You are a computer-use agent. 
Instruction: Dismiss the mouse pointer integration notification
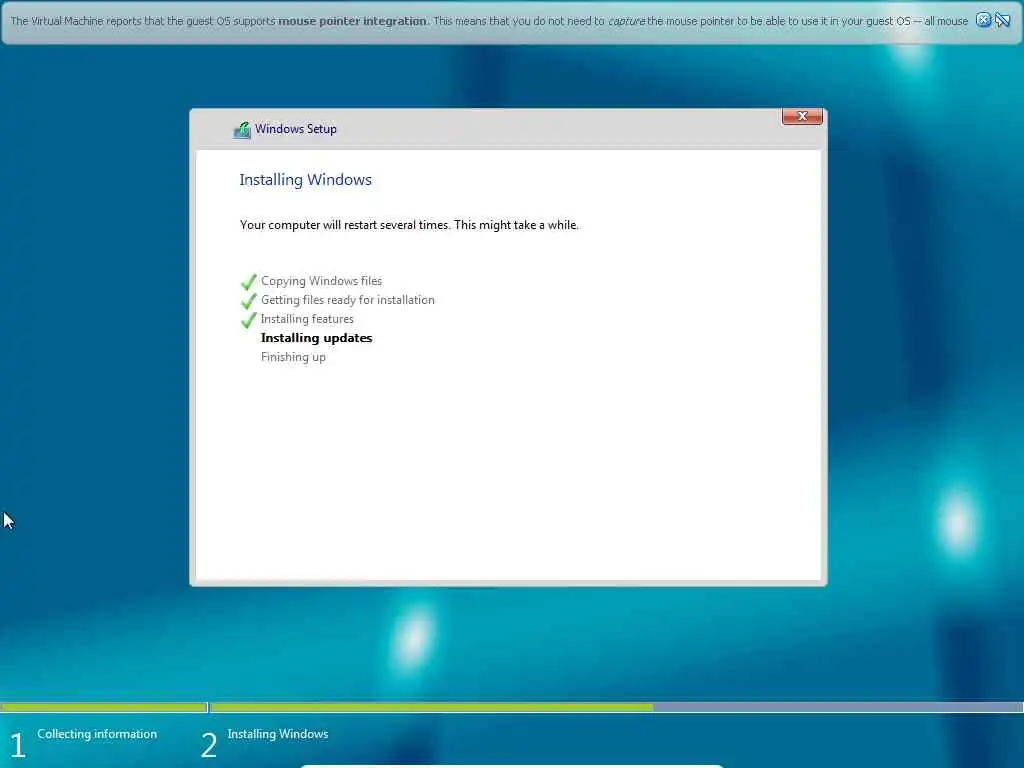(984, 20)
